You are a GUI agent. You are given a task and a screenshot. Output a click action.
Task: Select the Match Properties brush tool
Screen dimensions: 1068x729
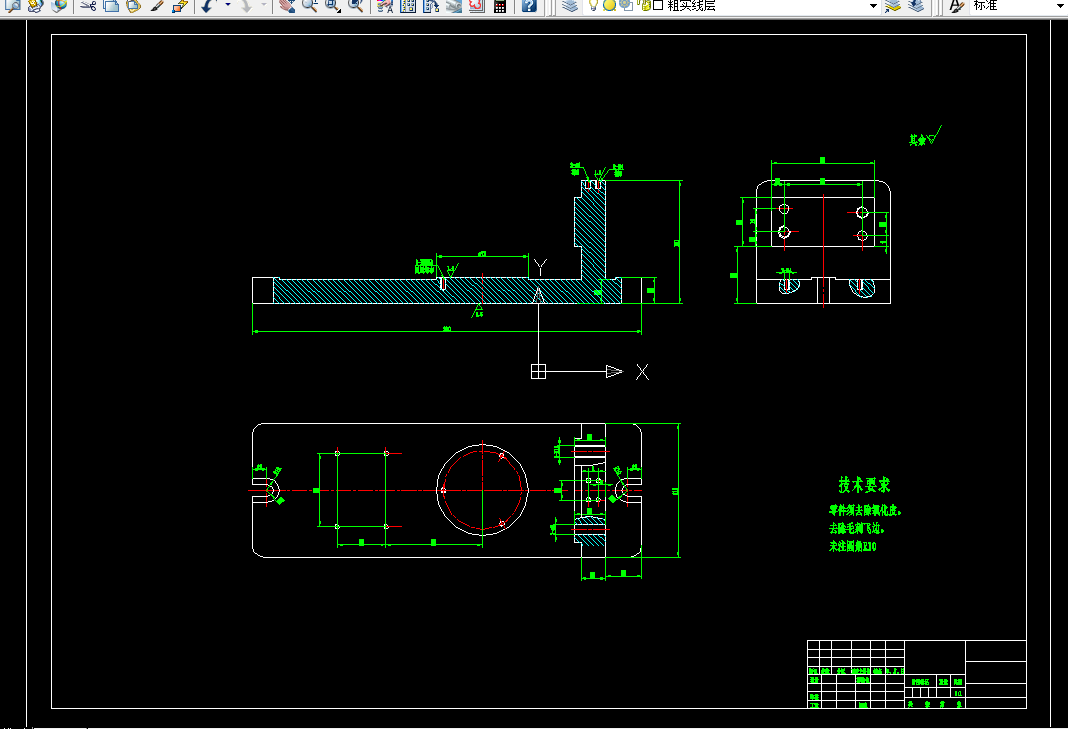tap(157, 5)
